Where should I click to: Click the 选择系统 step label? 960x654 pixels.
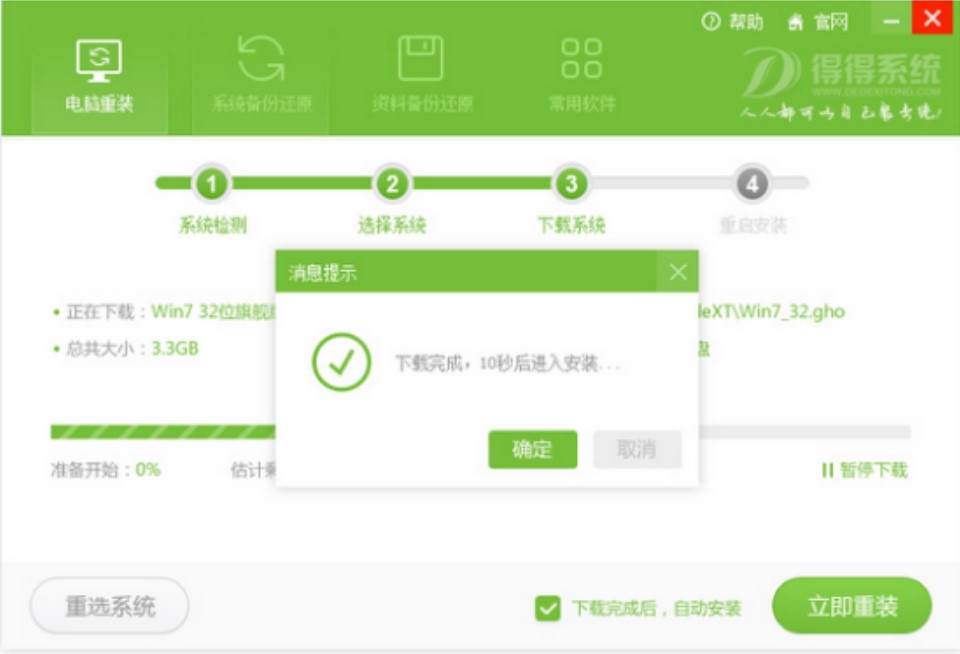(392, 225)
